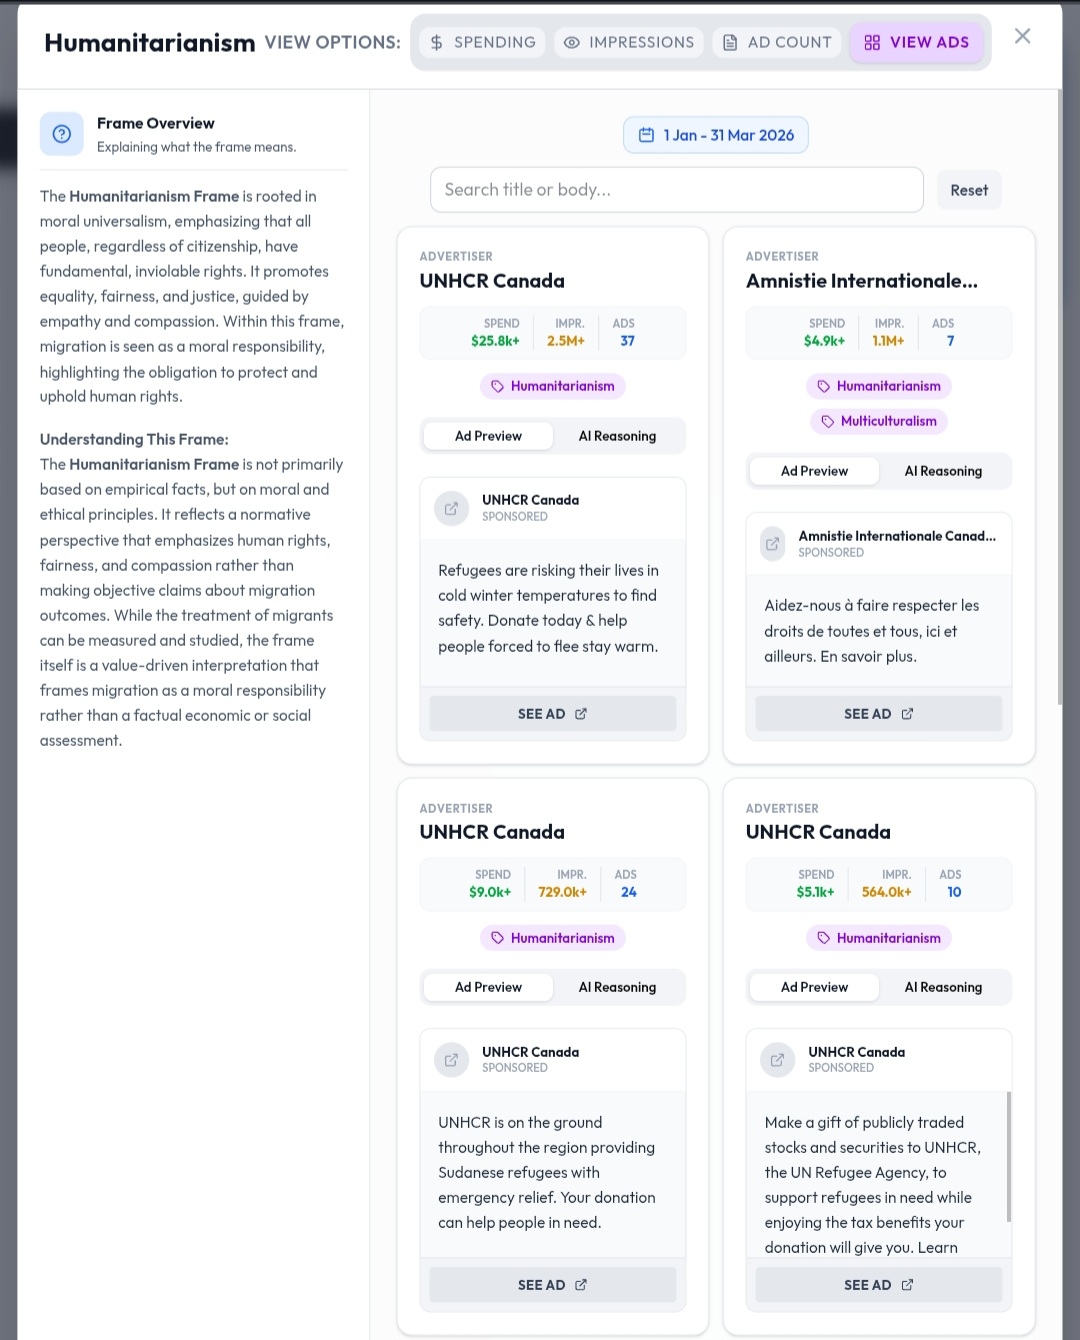
Task: Select the View Ads option
Action: tap(917, 42)
